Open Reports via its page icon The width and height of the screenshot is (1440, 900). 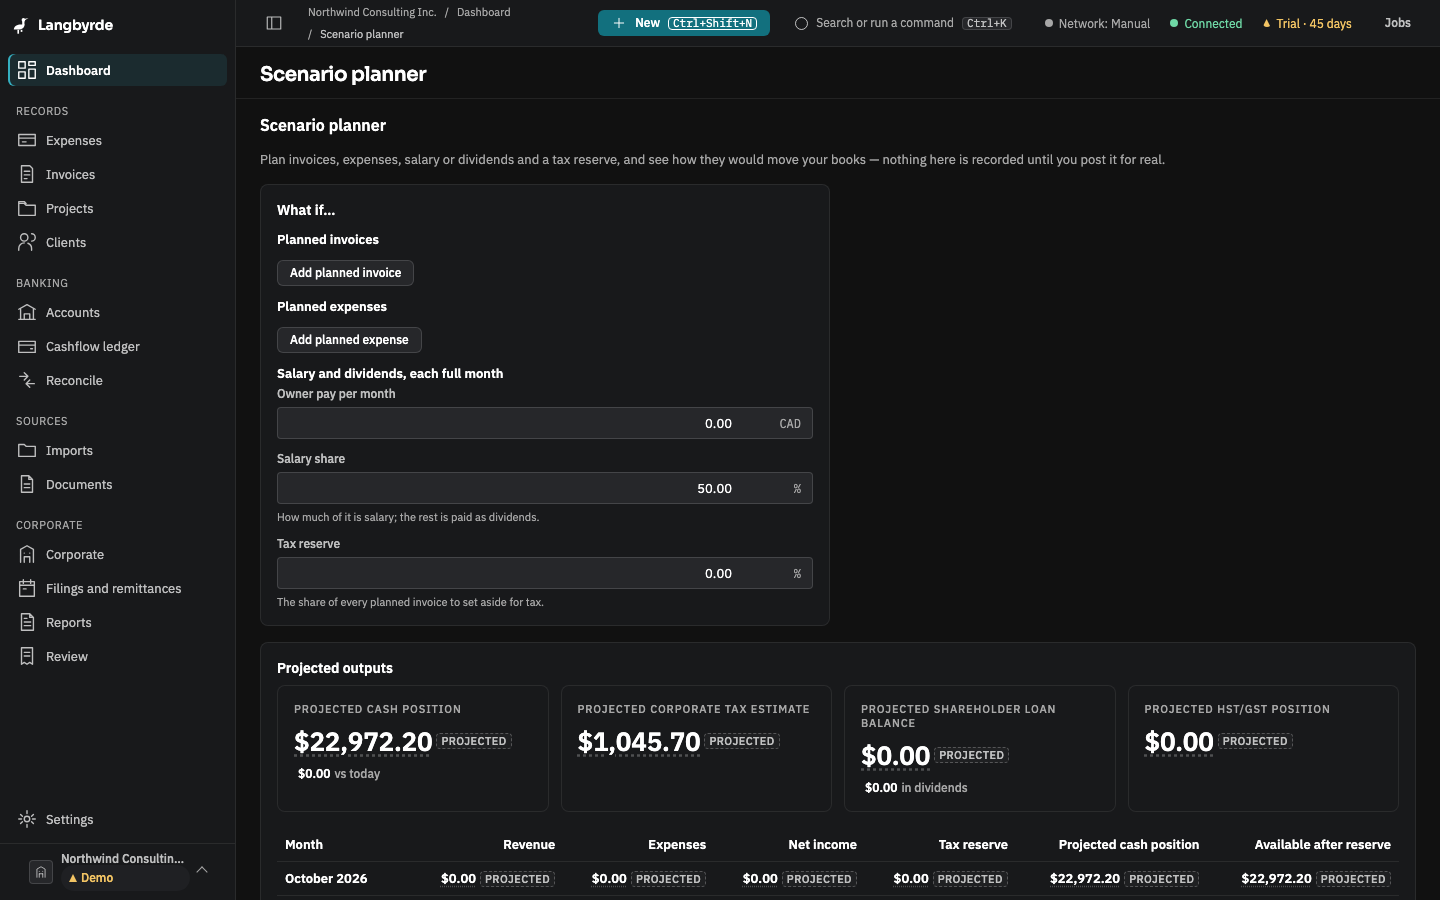click(x=27, y=622)
